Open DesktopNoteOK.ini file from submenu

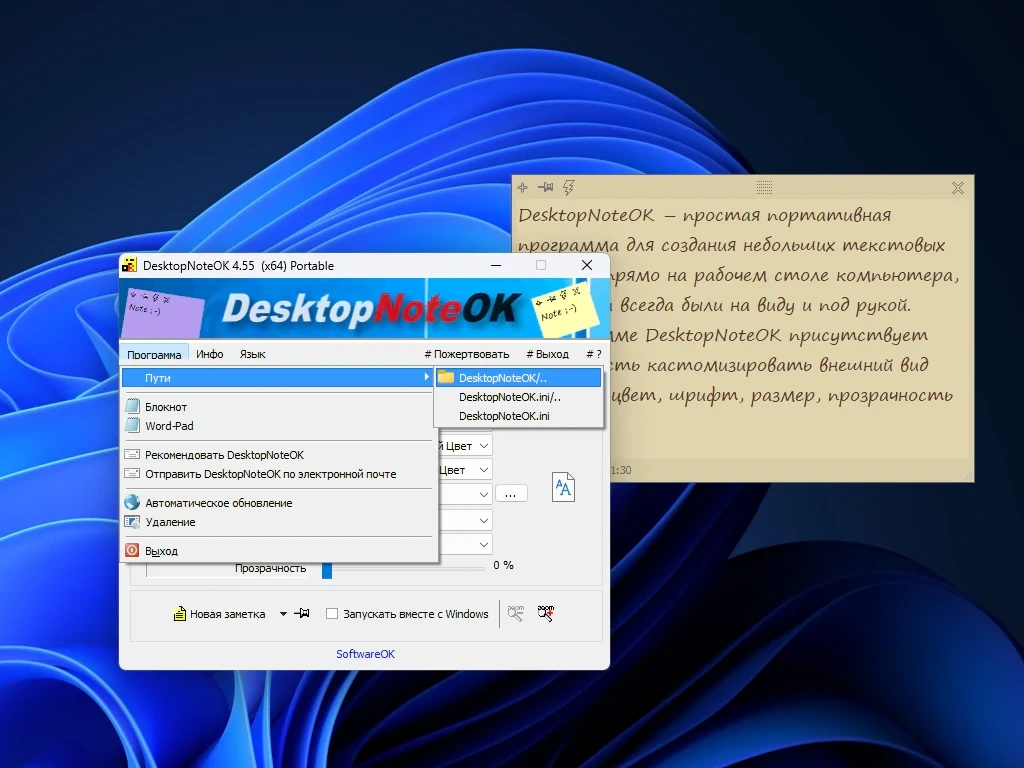[x=519, y=415]
